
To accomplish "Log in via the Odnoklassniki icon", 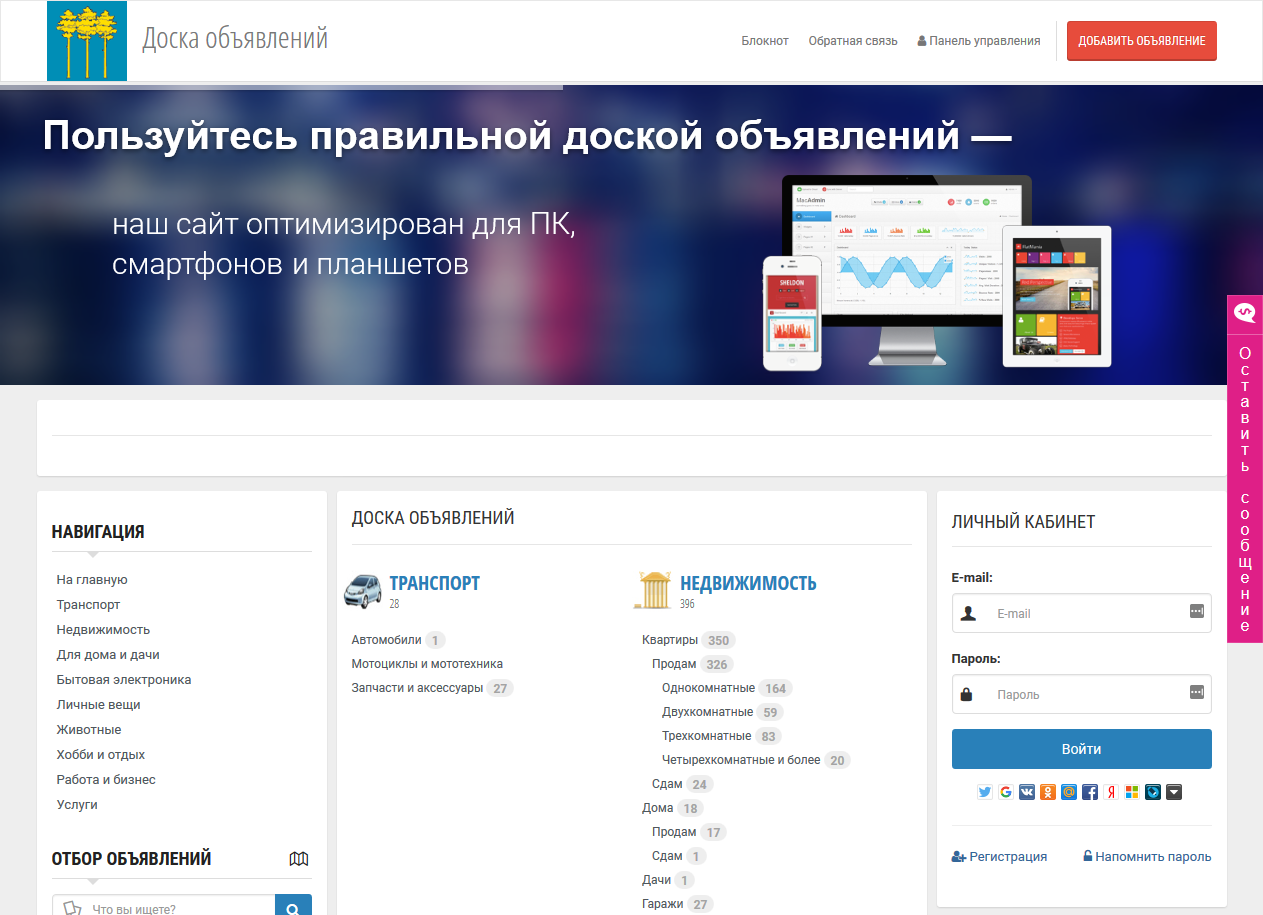I will pyautogui.click(x=1048, y=792).
